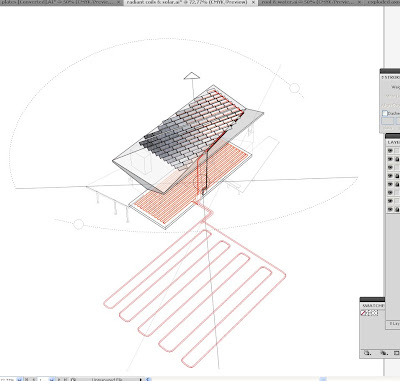This screenshot has height=381, width=400.
Task: Hide the bottom layer with its eye icon
Action: tap(390, 209)
